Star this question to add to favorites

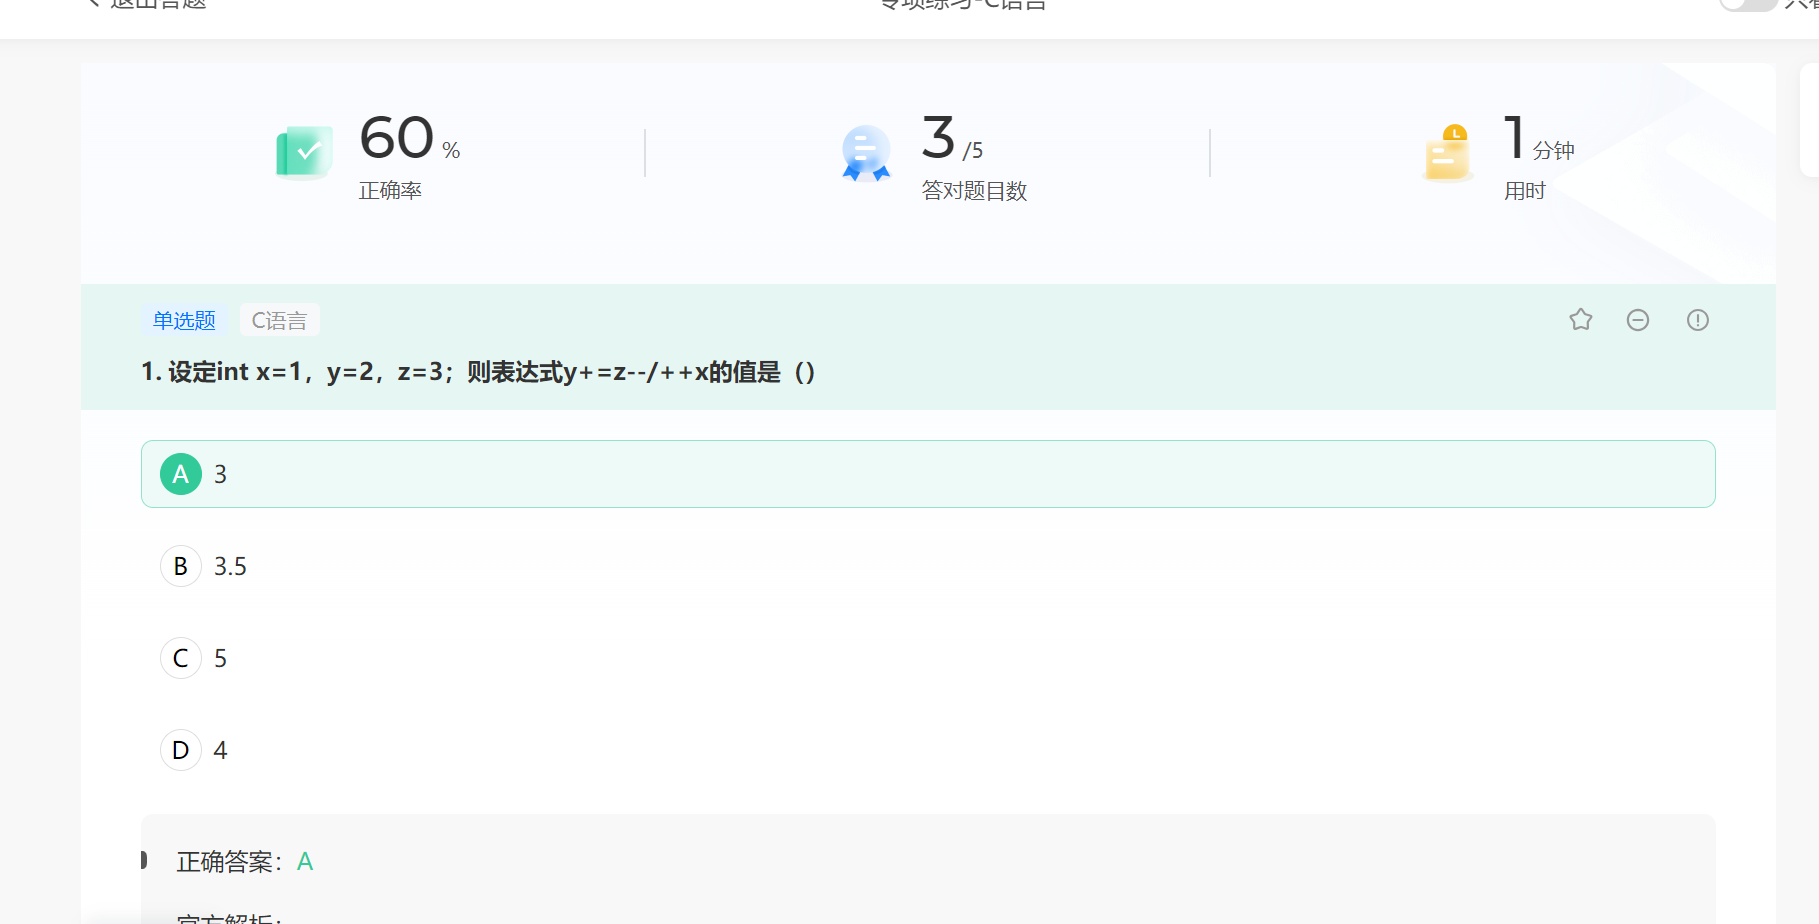(x=1580, y=319)
